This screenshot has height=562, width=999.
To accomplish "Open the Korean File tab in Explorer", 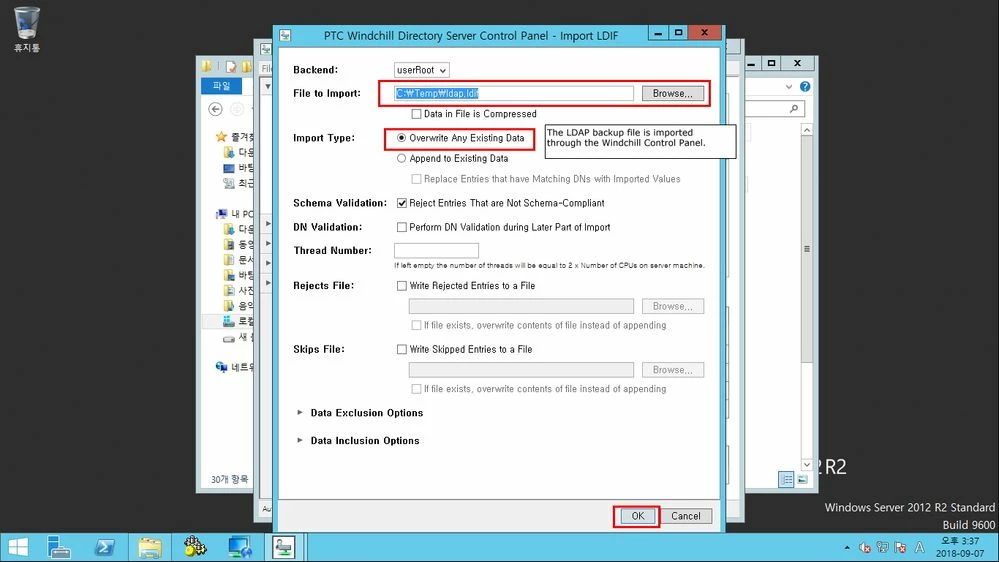I will (x=221, y=86).
